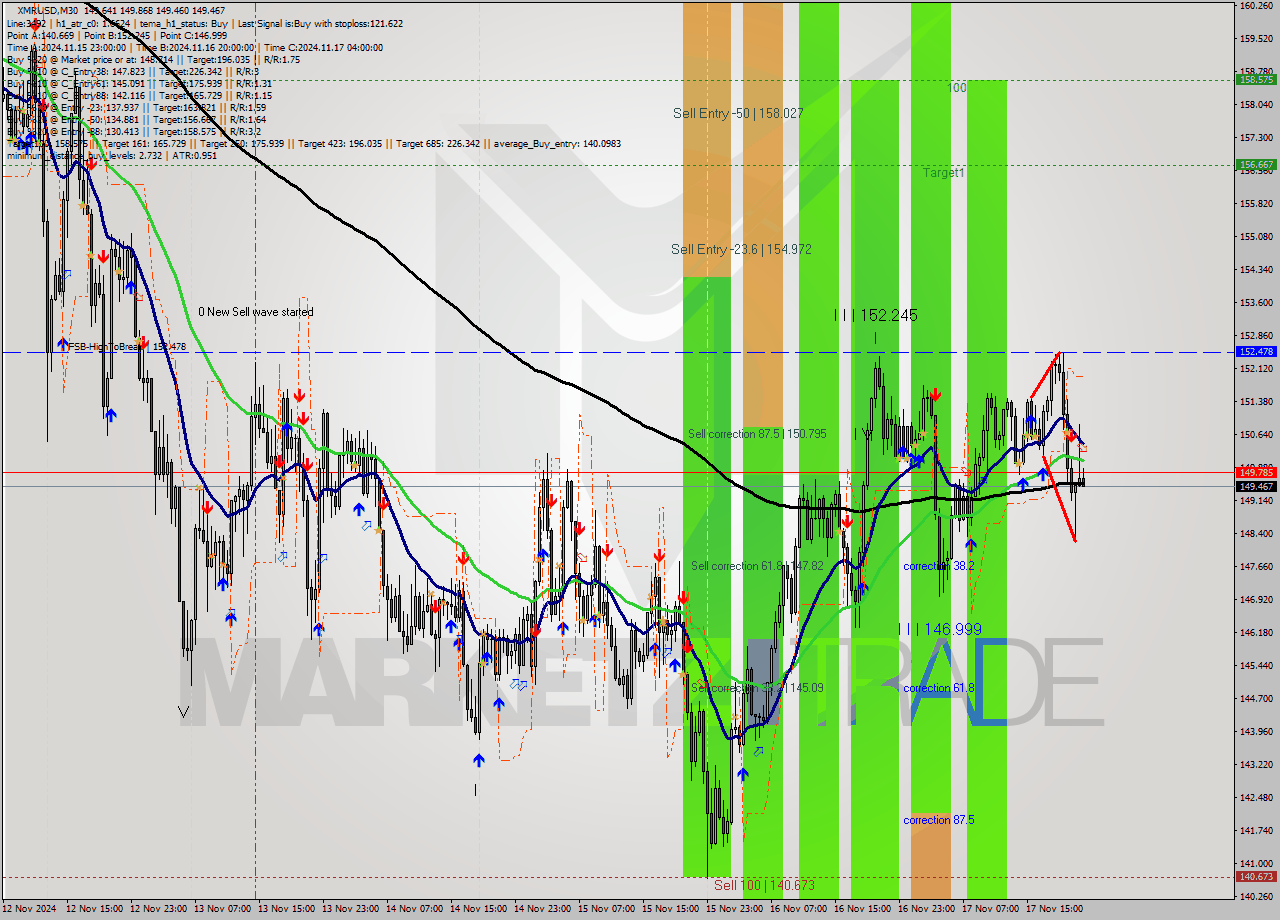Viewport: 1280px width, 920px height.
Task: Click the 149.785 red price tag
Action: pos(1256,472)
